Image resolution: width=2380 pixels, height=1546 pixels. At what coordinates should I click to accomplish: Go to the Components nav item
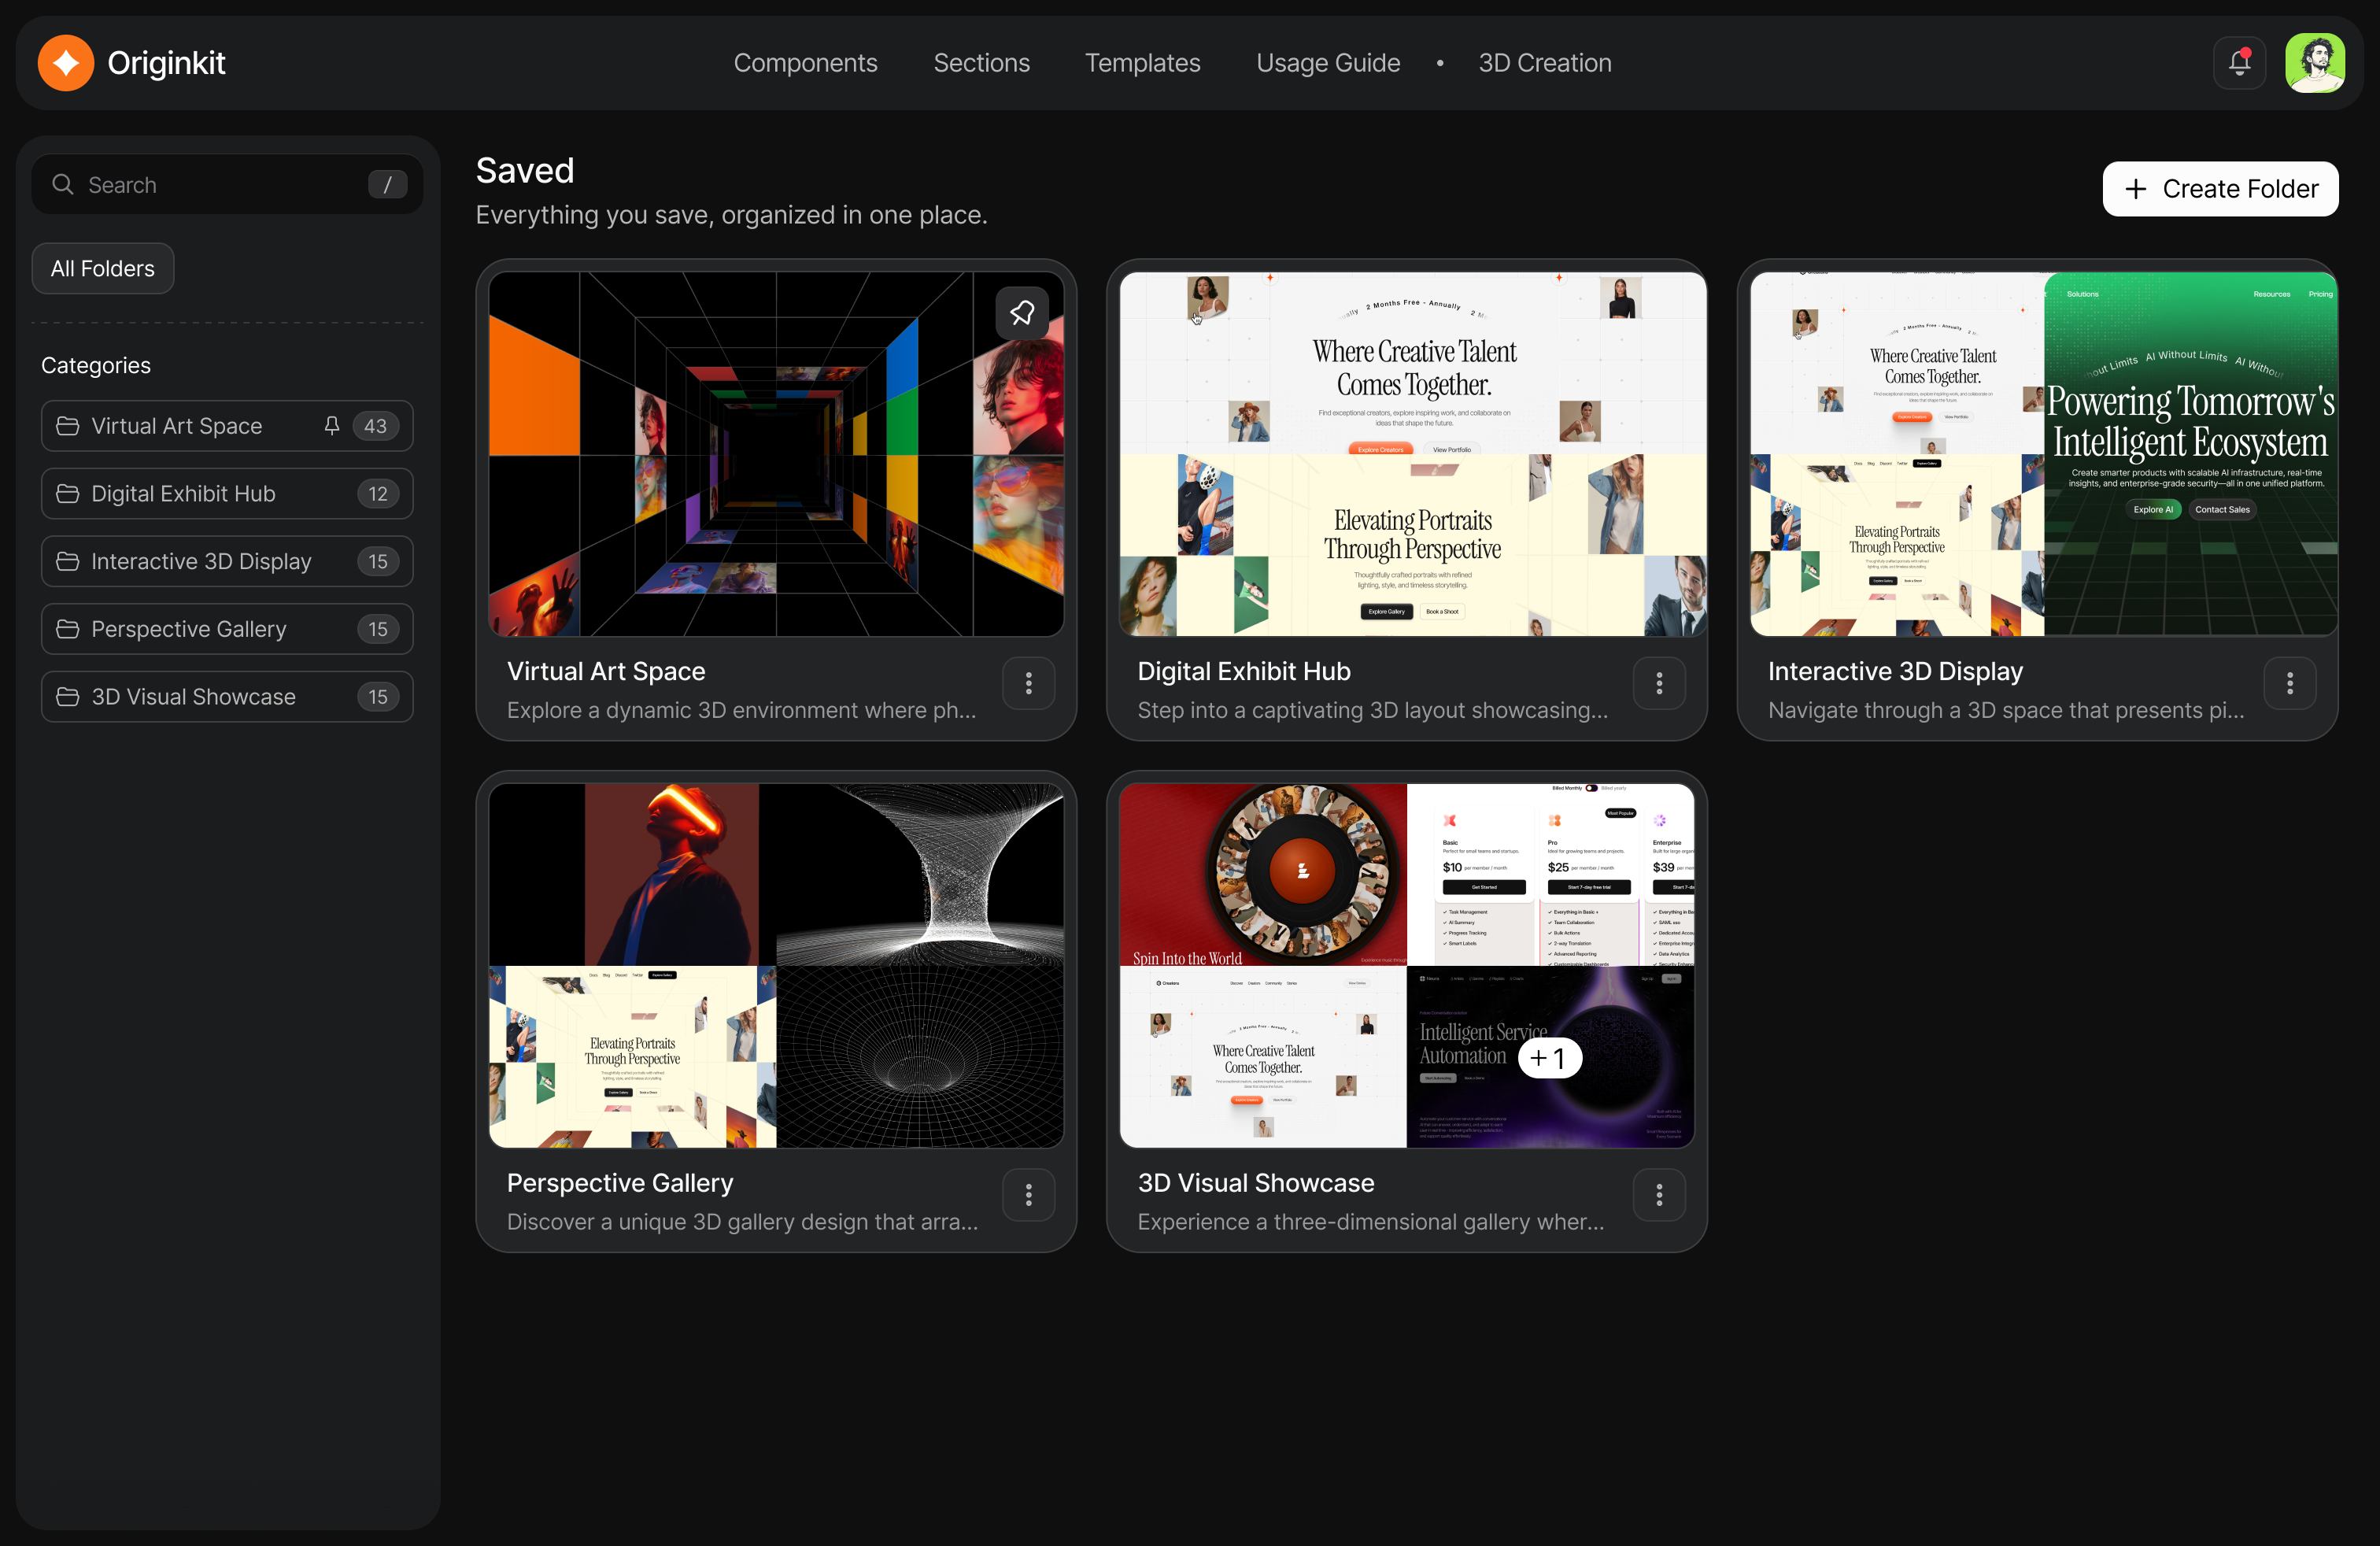805,63
